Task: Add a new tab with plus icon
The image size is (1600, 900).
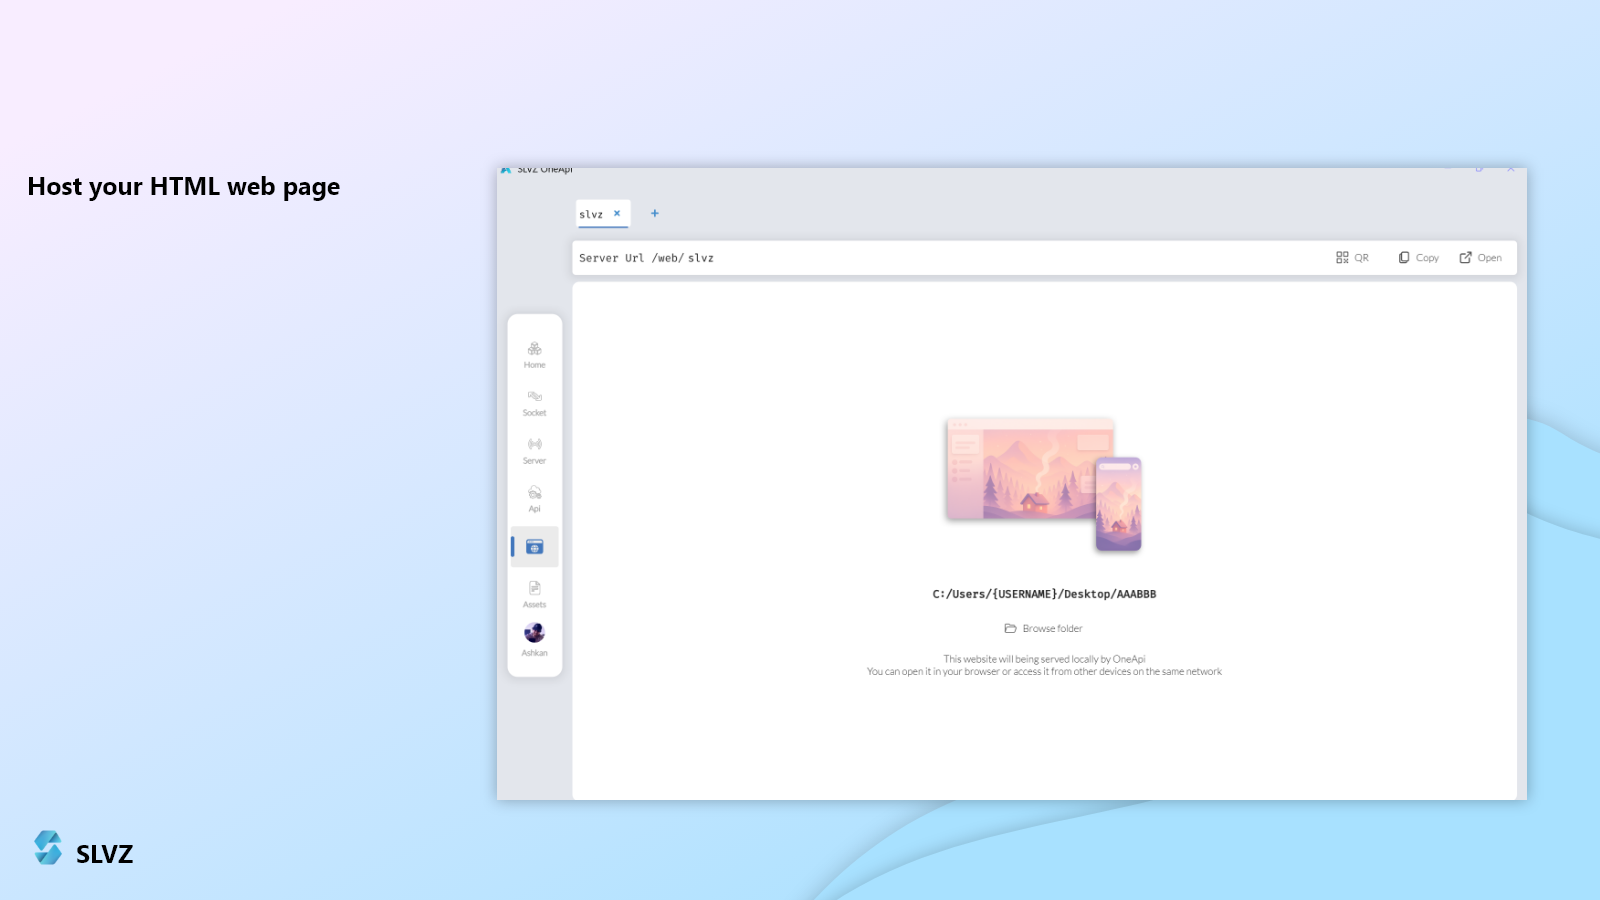Action: coord(655,213)
